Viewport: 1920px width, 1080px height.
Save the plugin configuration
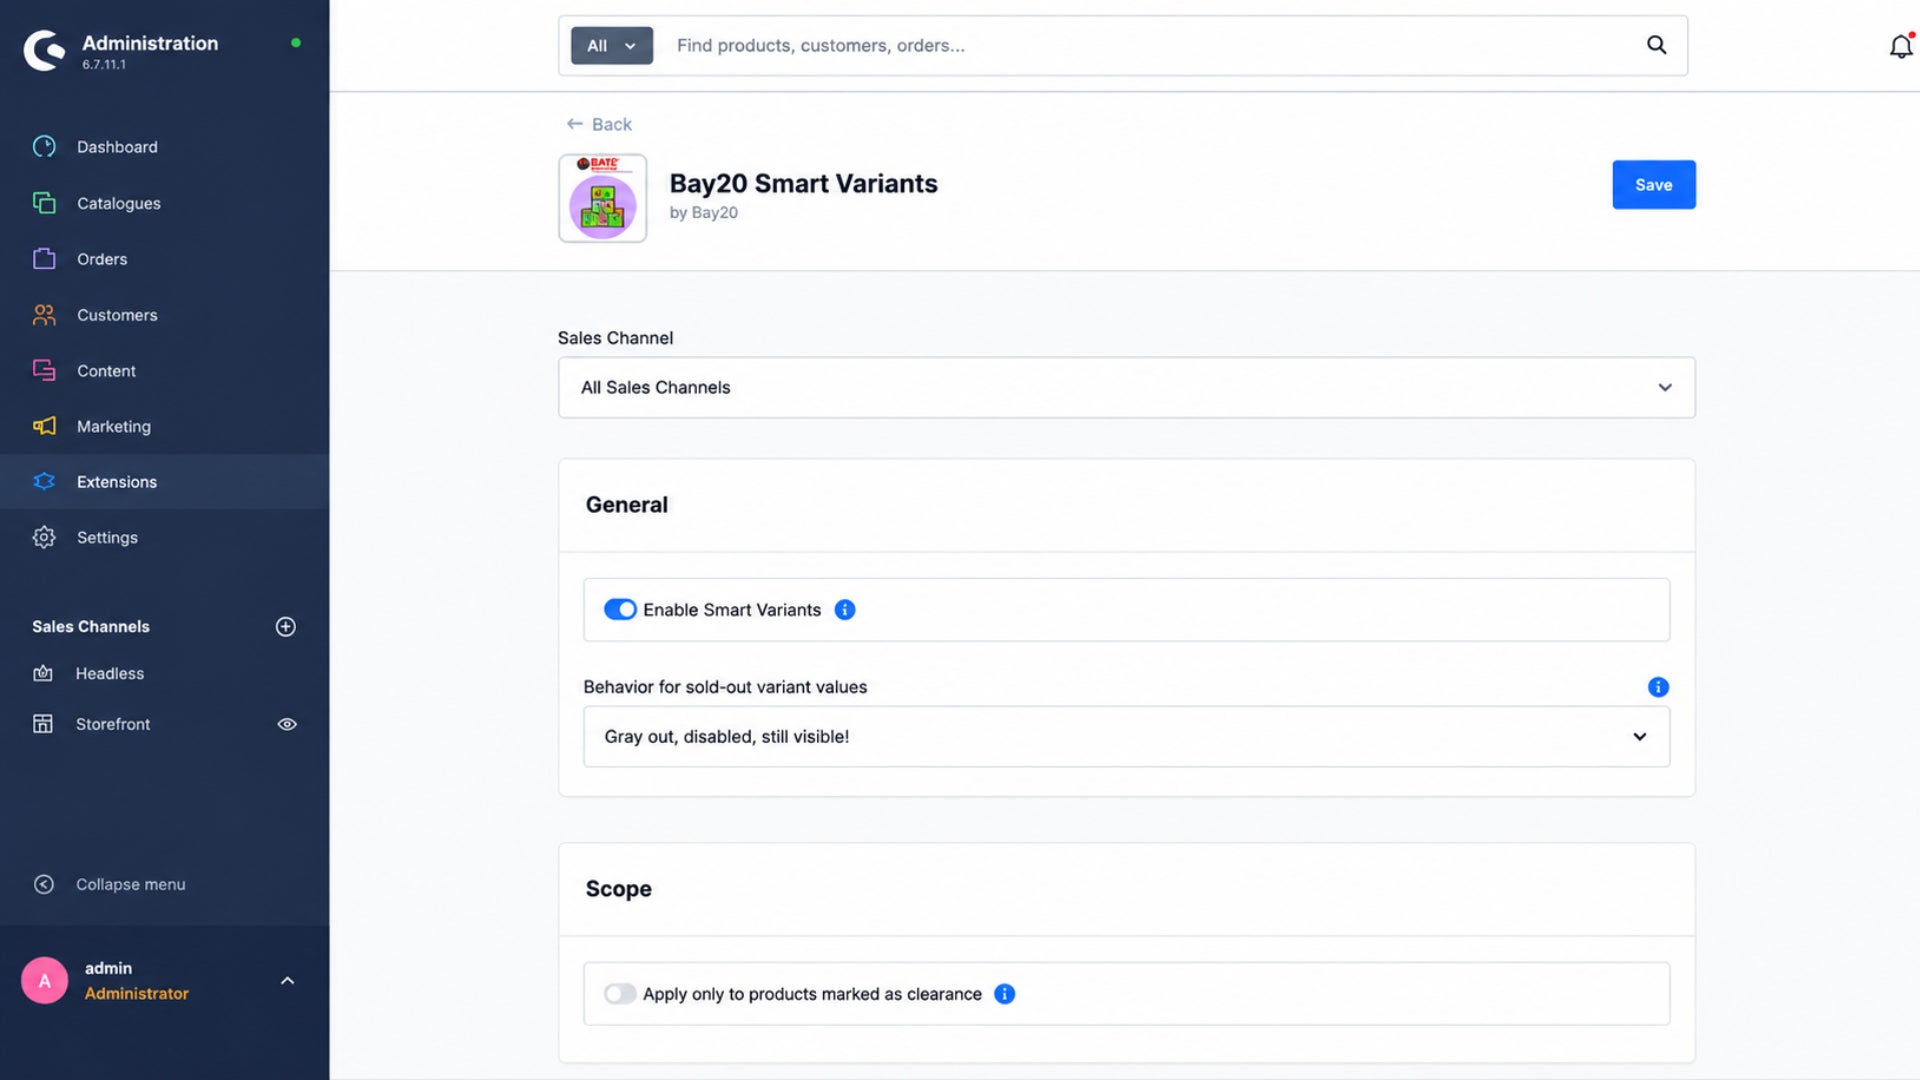point(1654,185)
